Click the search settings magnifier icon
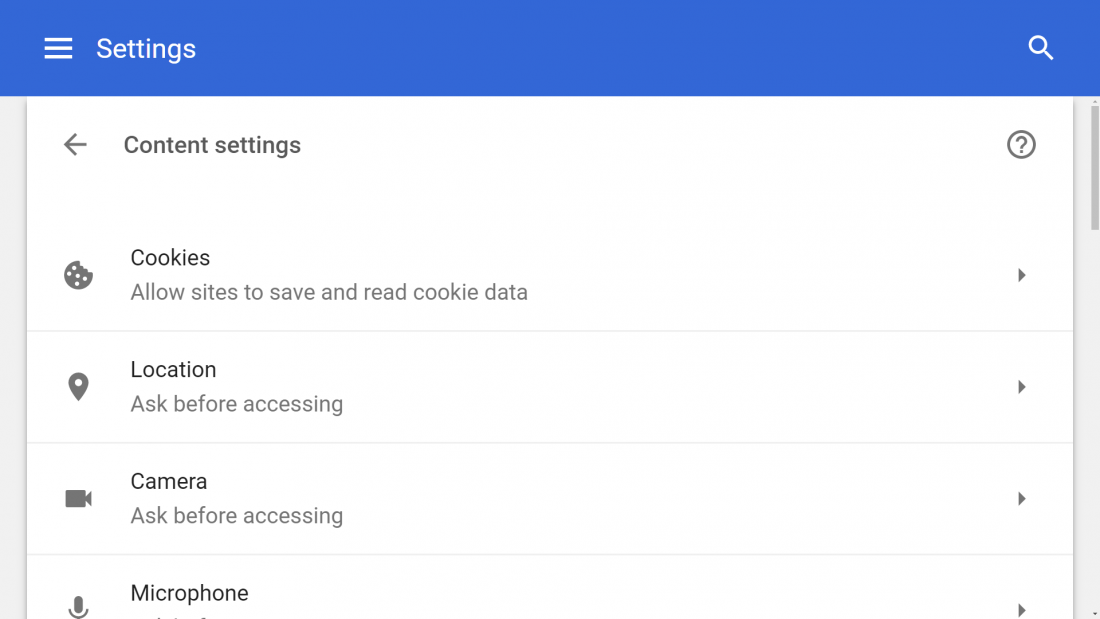Viewport: 1100px width, 619px height. [1040, 48]
